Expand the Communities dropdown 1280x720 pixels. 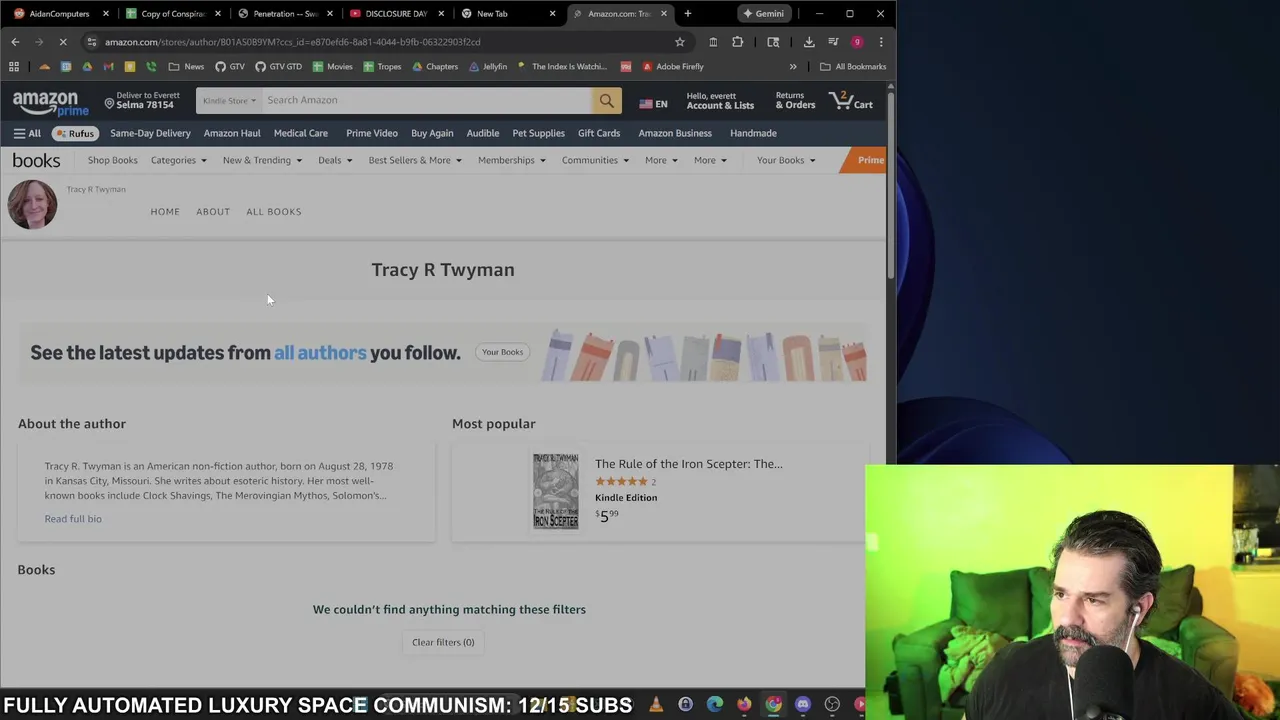(x=595, y=160)
